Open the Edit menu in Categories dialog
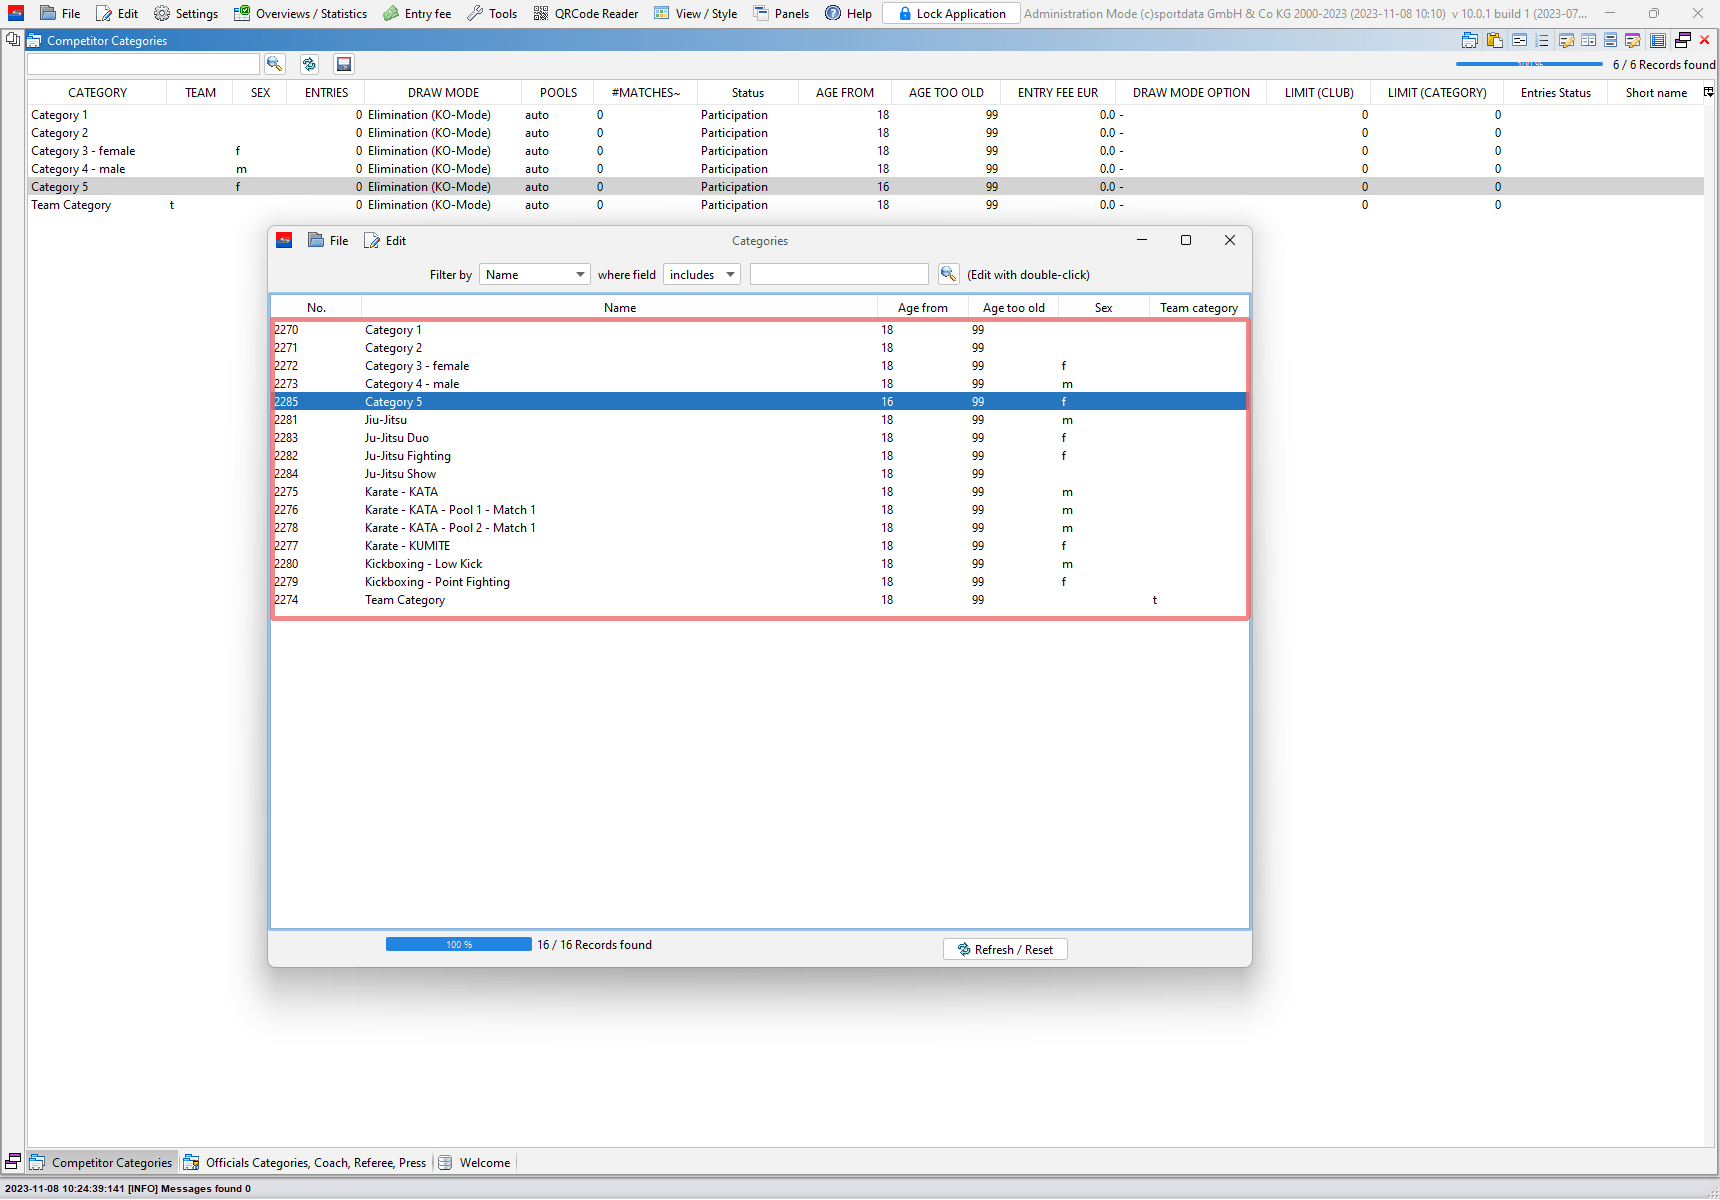Image resolution: width=1720 pixels, height=1200 pixels. tap(386, 241)
